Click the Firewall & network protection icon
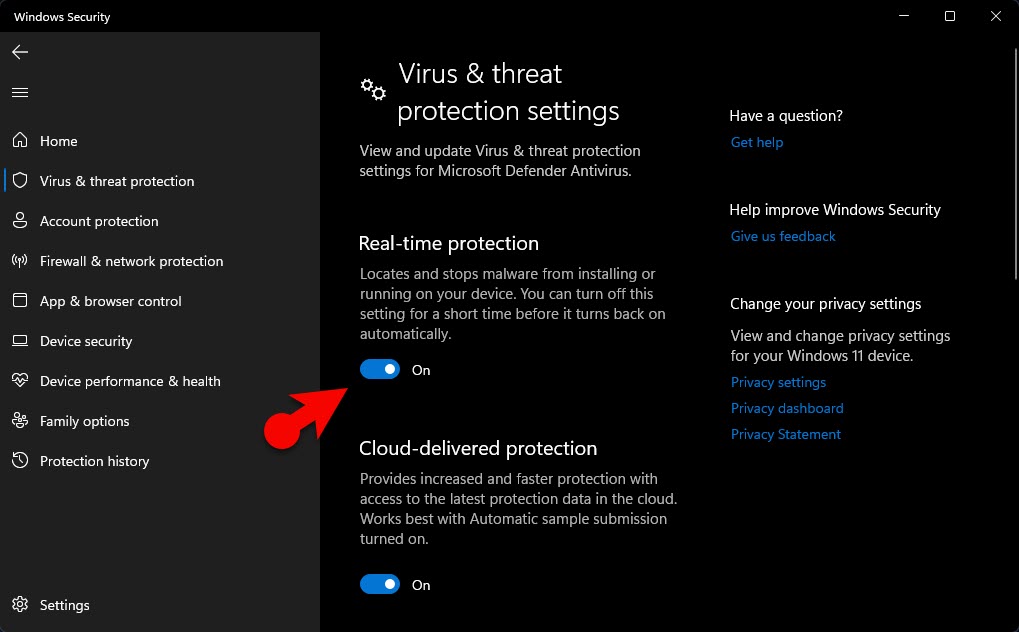Viewport: 1019px width, 632px height. (20, 261)
